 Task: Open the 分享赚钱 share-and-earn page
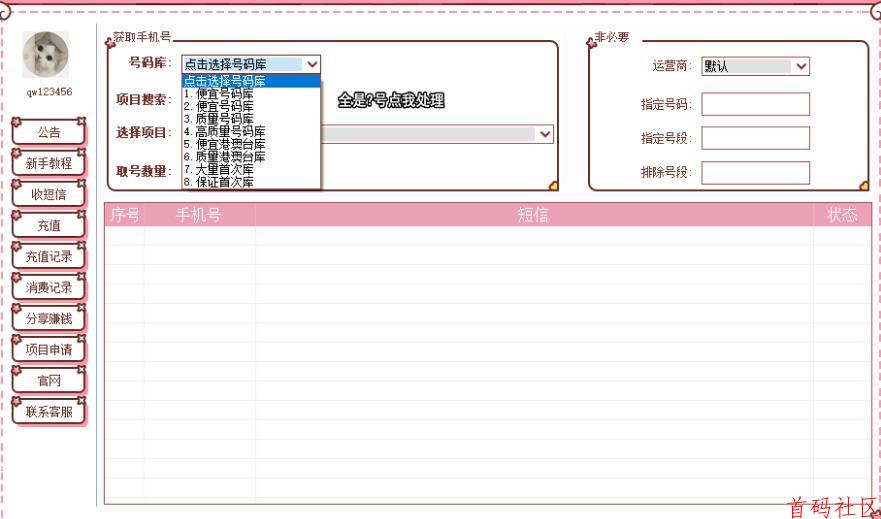point(48,318)
